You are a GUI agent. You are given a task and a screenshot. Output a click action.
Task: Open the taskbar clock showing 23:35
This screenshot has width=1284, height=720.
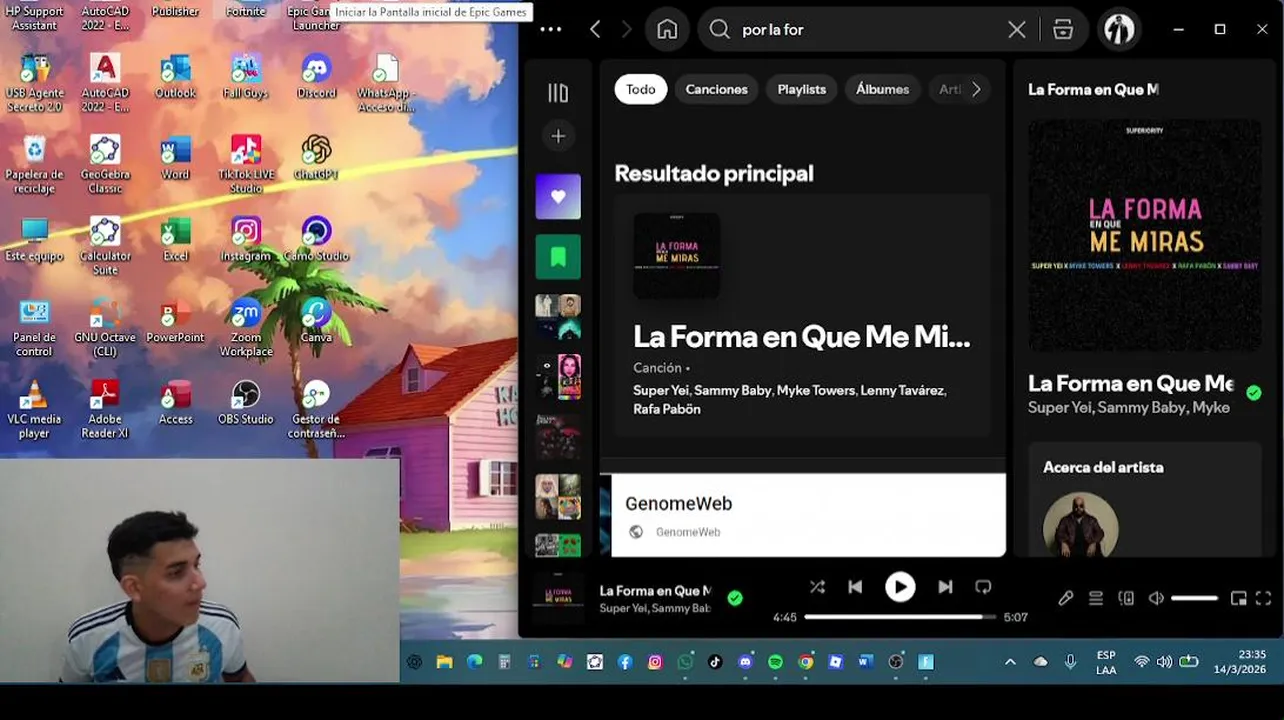coord(1239,662)
